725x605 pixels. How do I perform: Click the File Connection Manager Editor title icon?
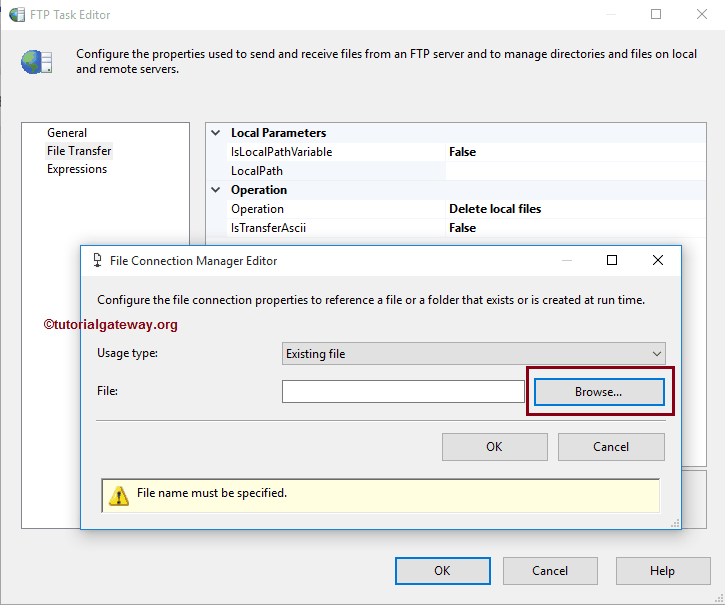tap(97, 260)
